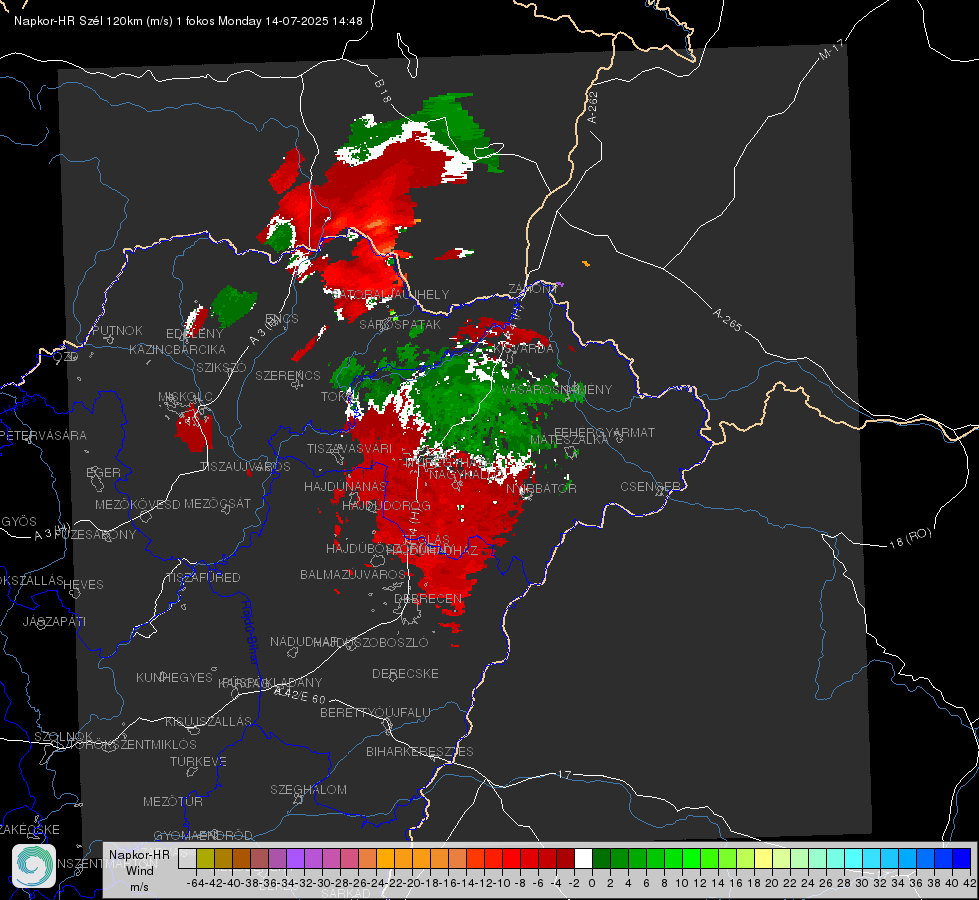Click the PUTNOK town label
This screenshot has height=900, width=979.
117,330
